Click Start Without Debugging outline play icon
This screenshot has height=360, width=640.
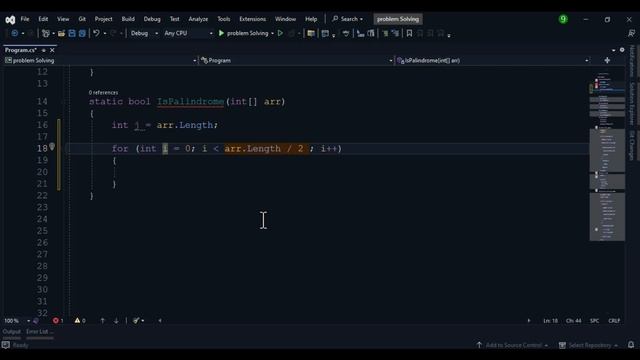click(x=280, y=33)
